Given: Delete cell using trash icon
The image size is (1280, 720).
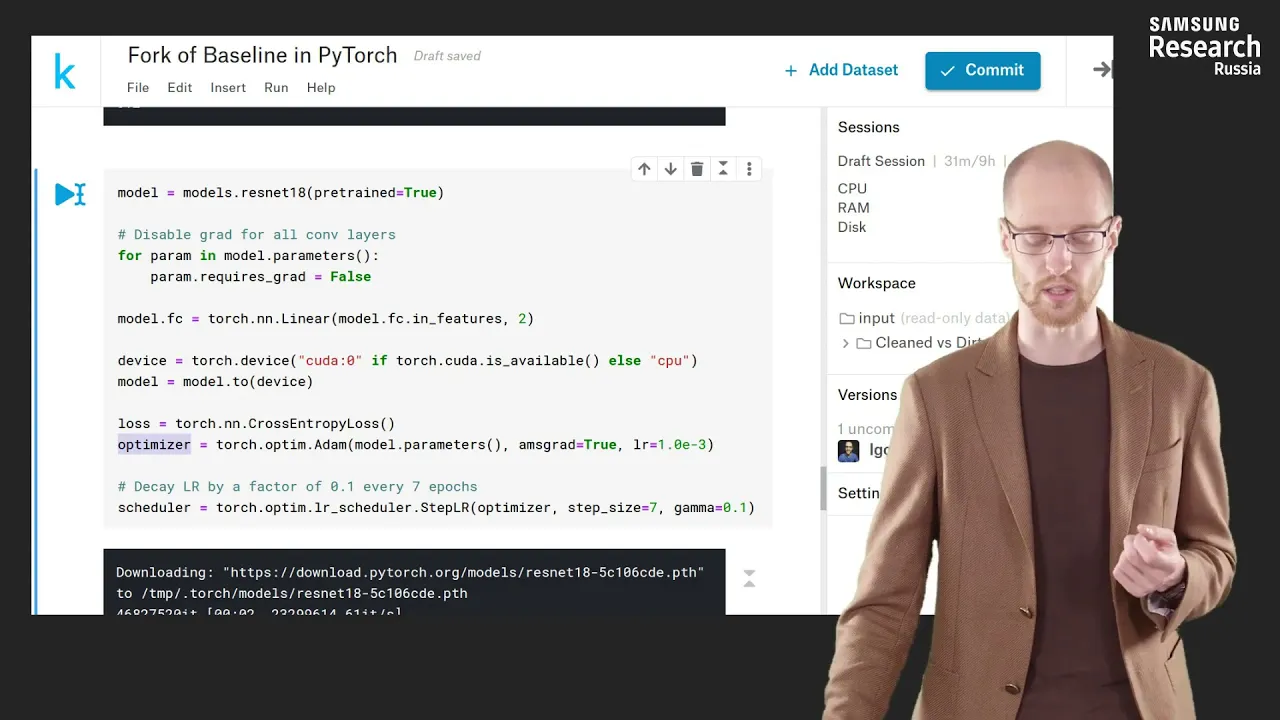Looking at the screenshot, I should pyautogui.click(x=697, y=169).
